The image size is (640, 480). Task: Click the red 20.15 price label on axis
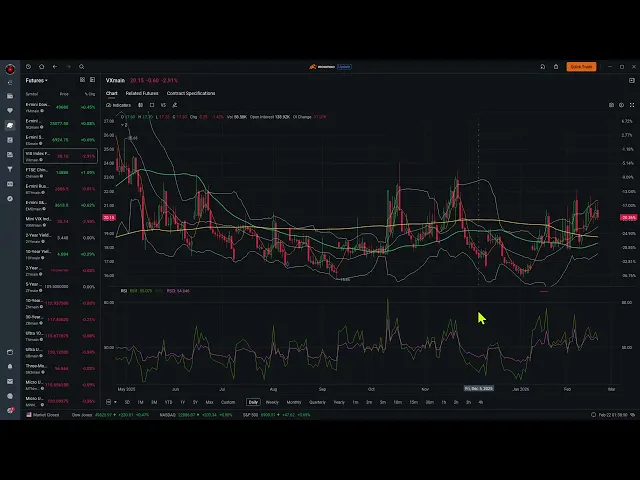click(x=109, y=218)
